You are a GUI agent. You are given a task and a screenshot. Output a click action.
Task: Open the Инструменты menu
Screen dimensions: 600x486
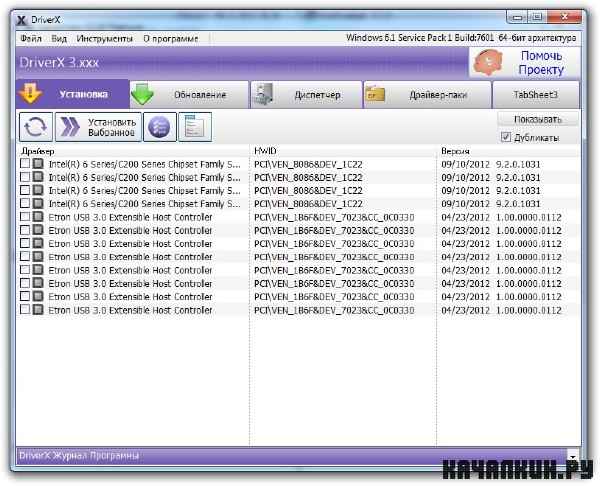point(104,39)
